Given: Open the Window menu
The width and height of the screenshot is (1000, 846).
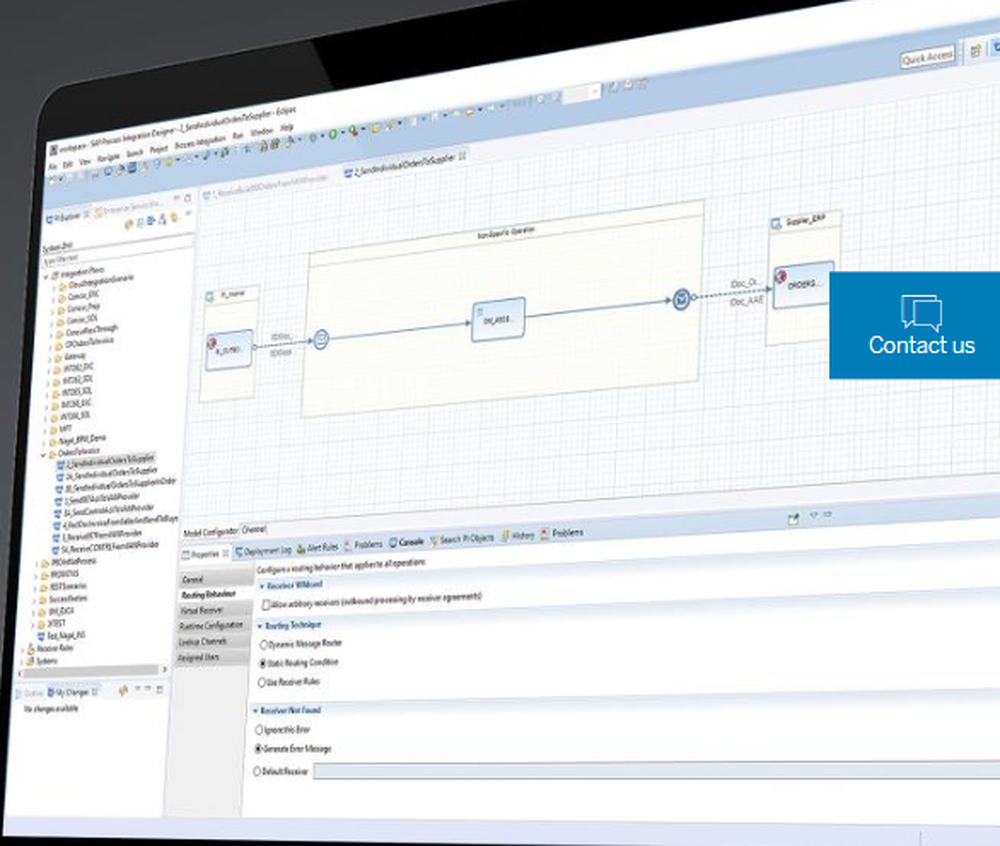Looking at the screenshot, I should (261, 131).
